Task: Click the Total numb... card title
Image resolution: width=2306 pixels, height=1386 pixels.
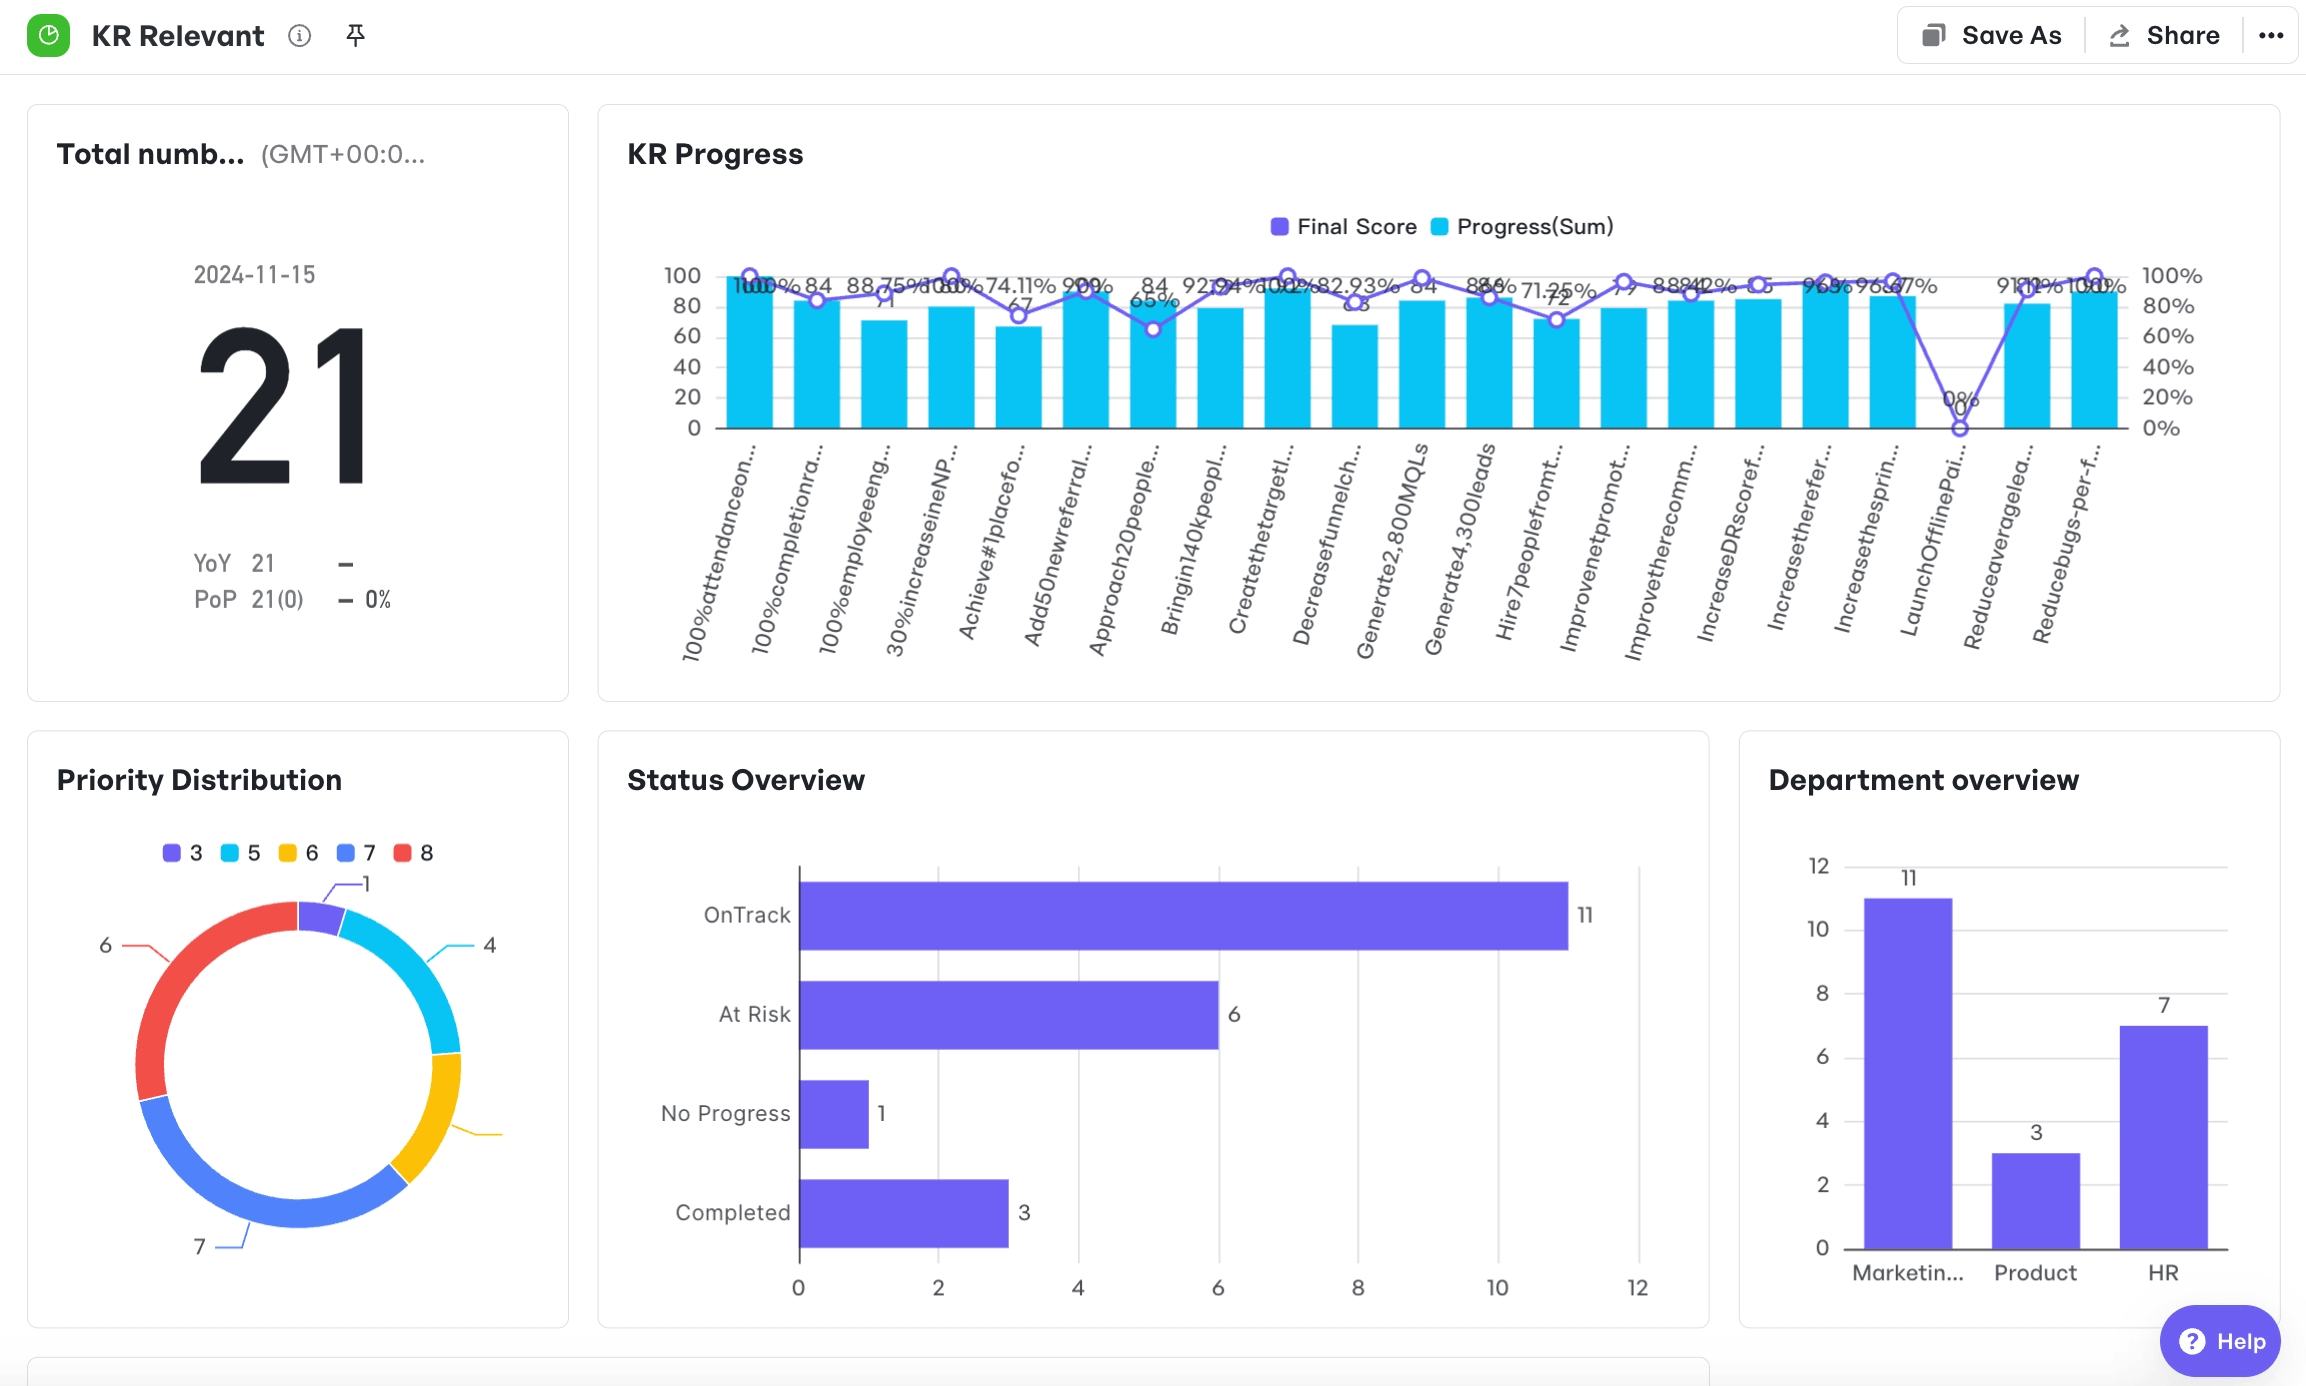Action: [x=150, y=154]
